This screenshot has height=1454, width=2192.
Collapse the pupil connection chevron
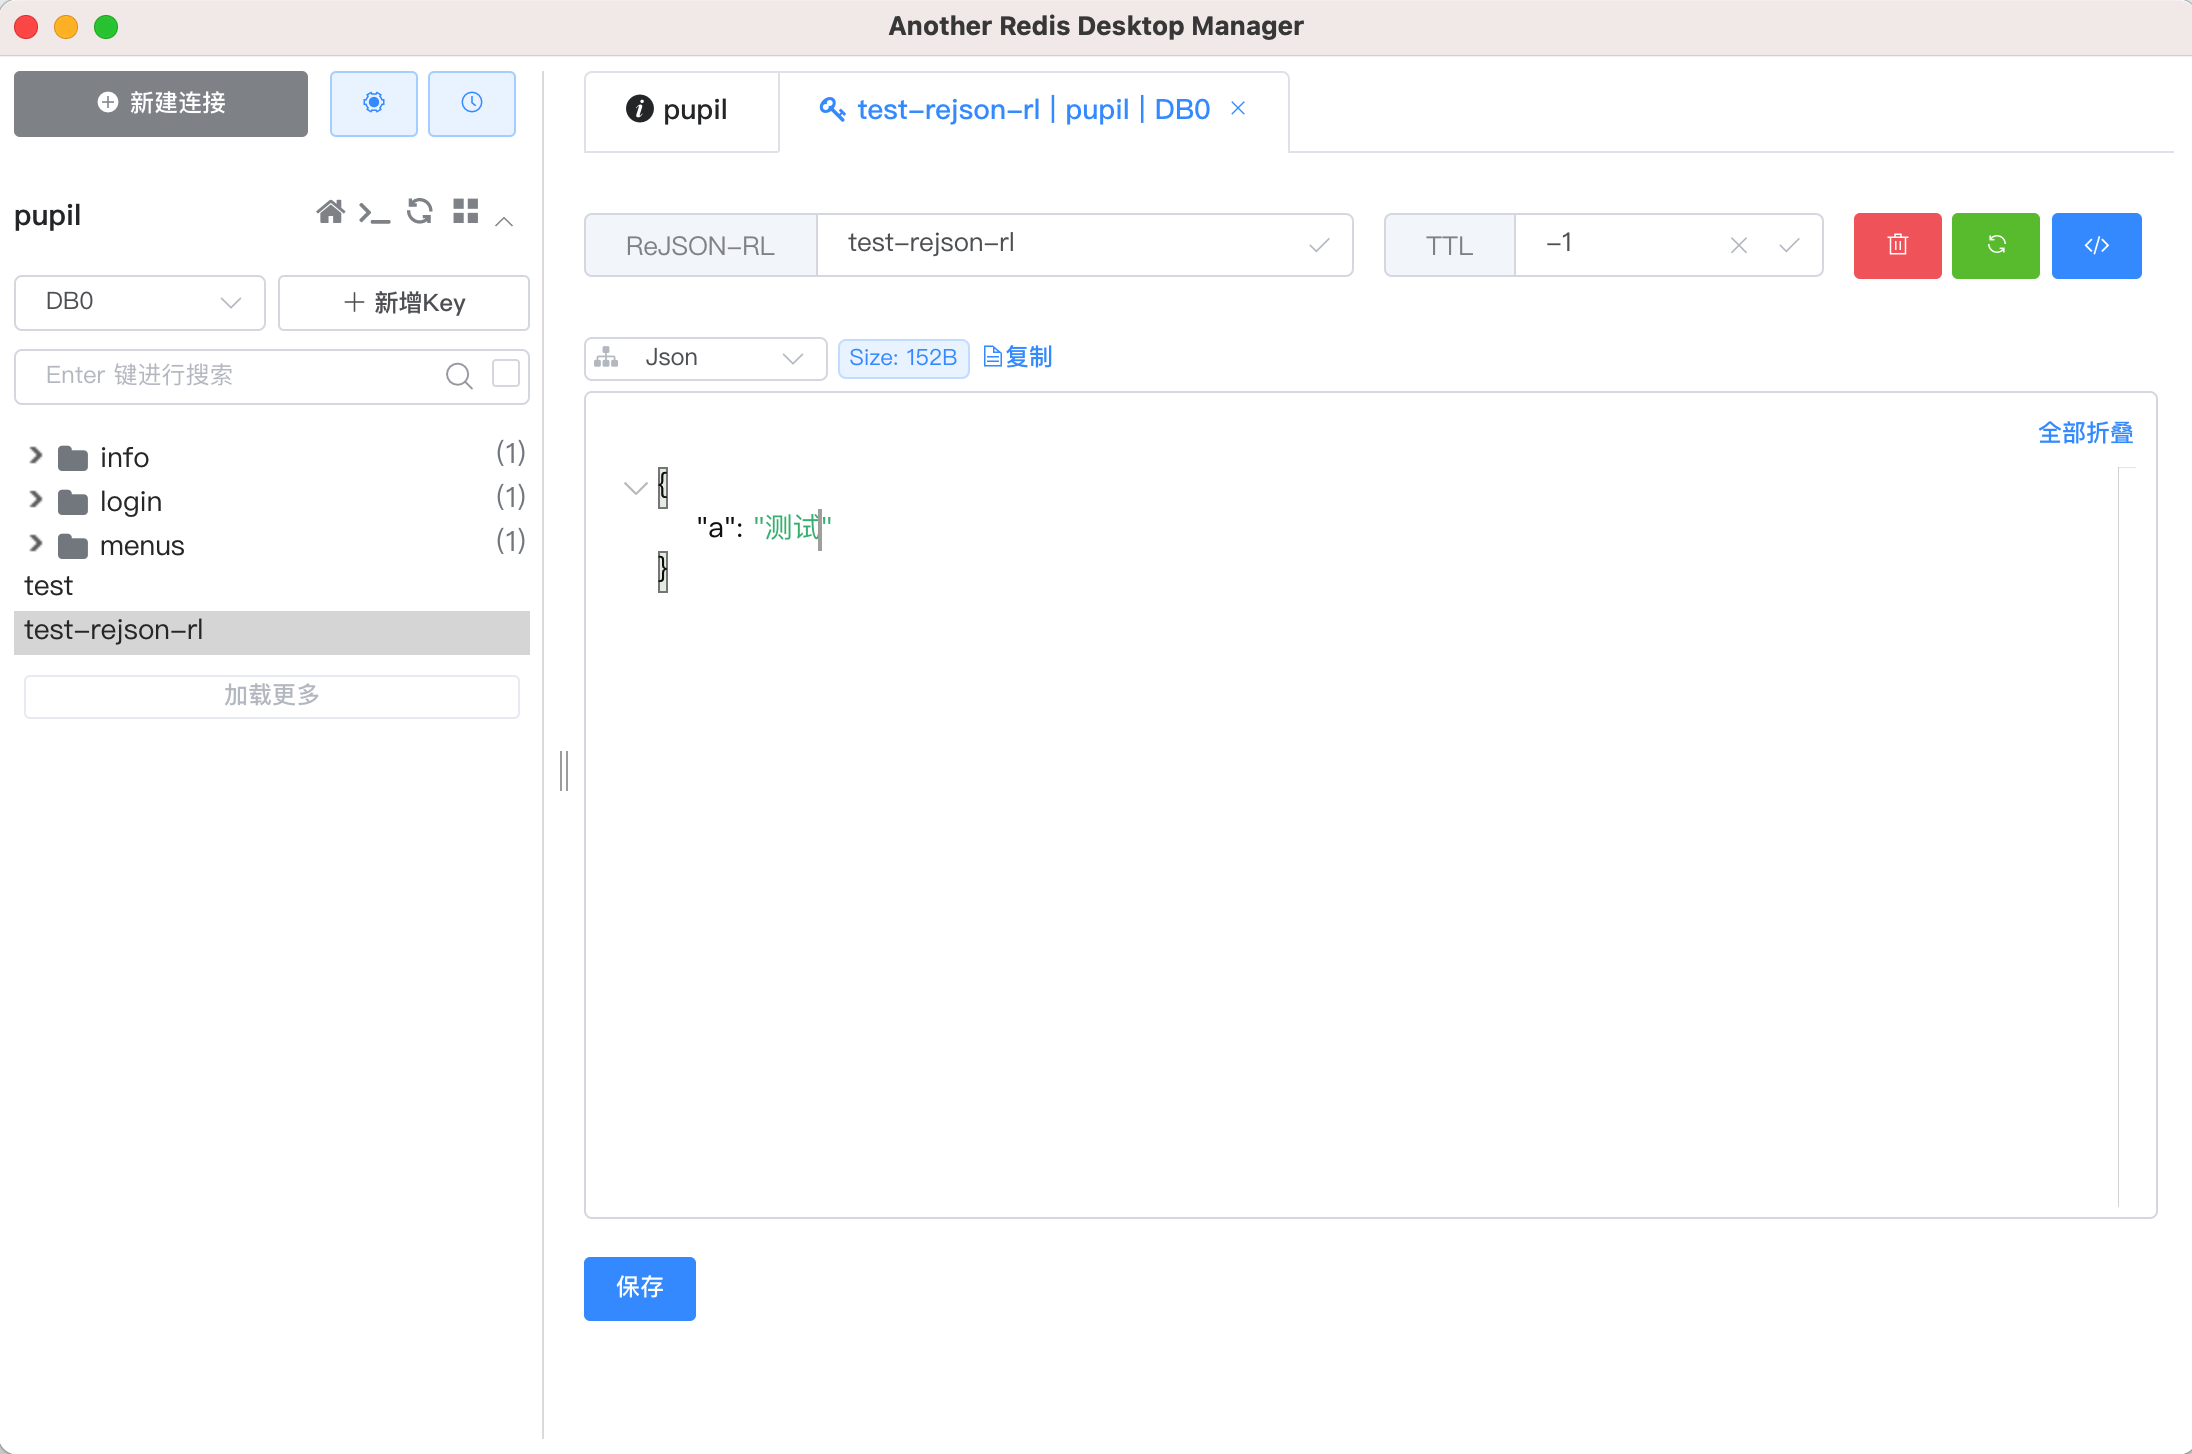505,221
